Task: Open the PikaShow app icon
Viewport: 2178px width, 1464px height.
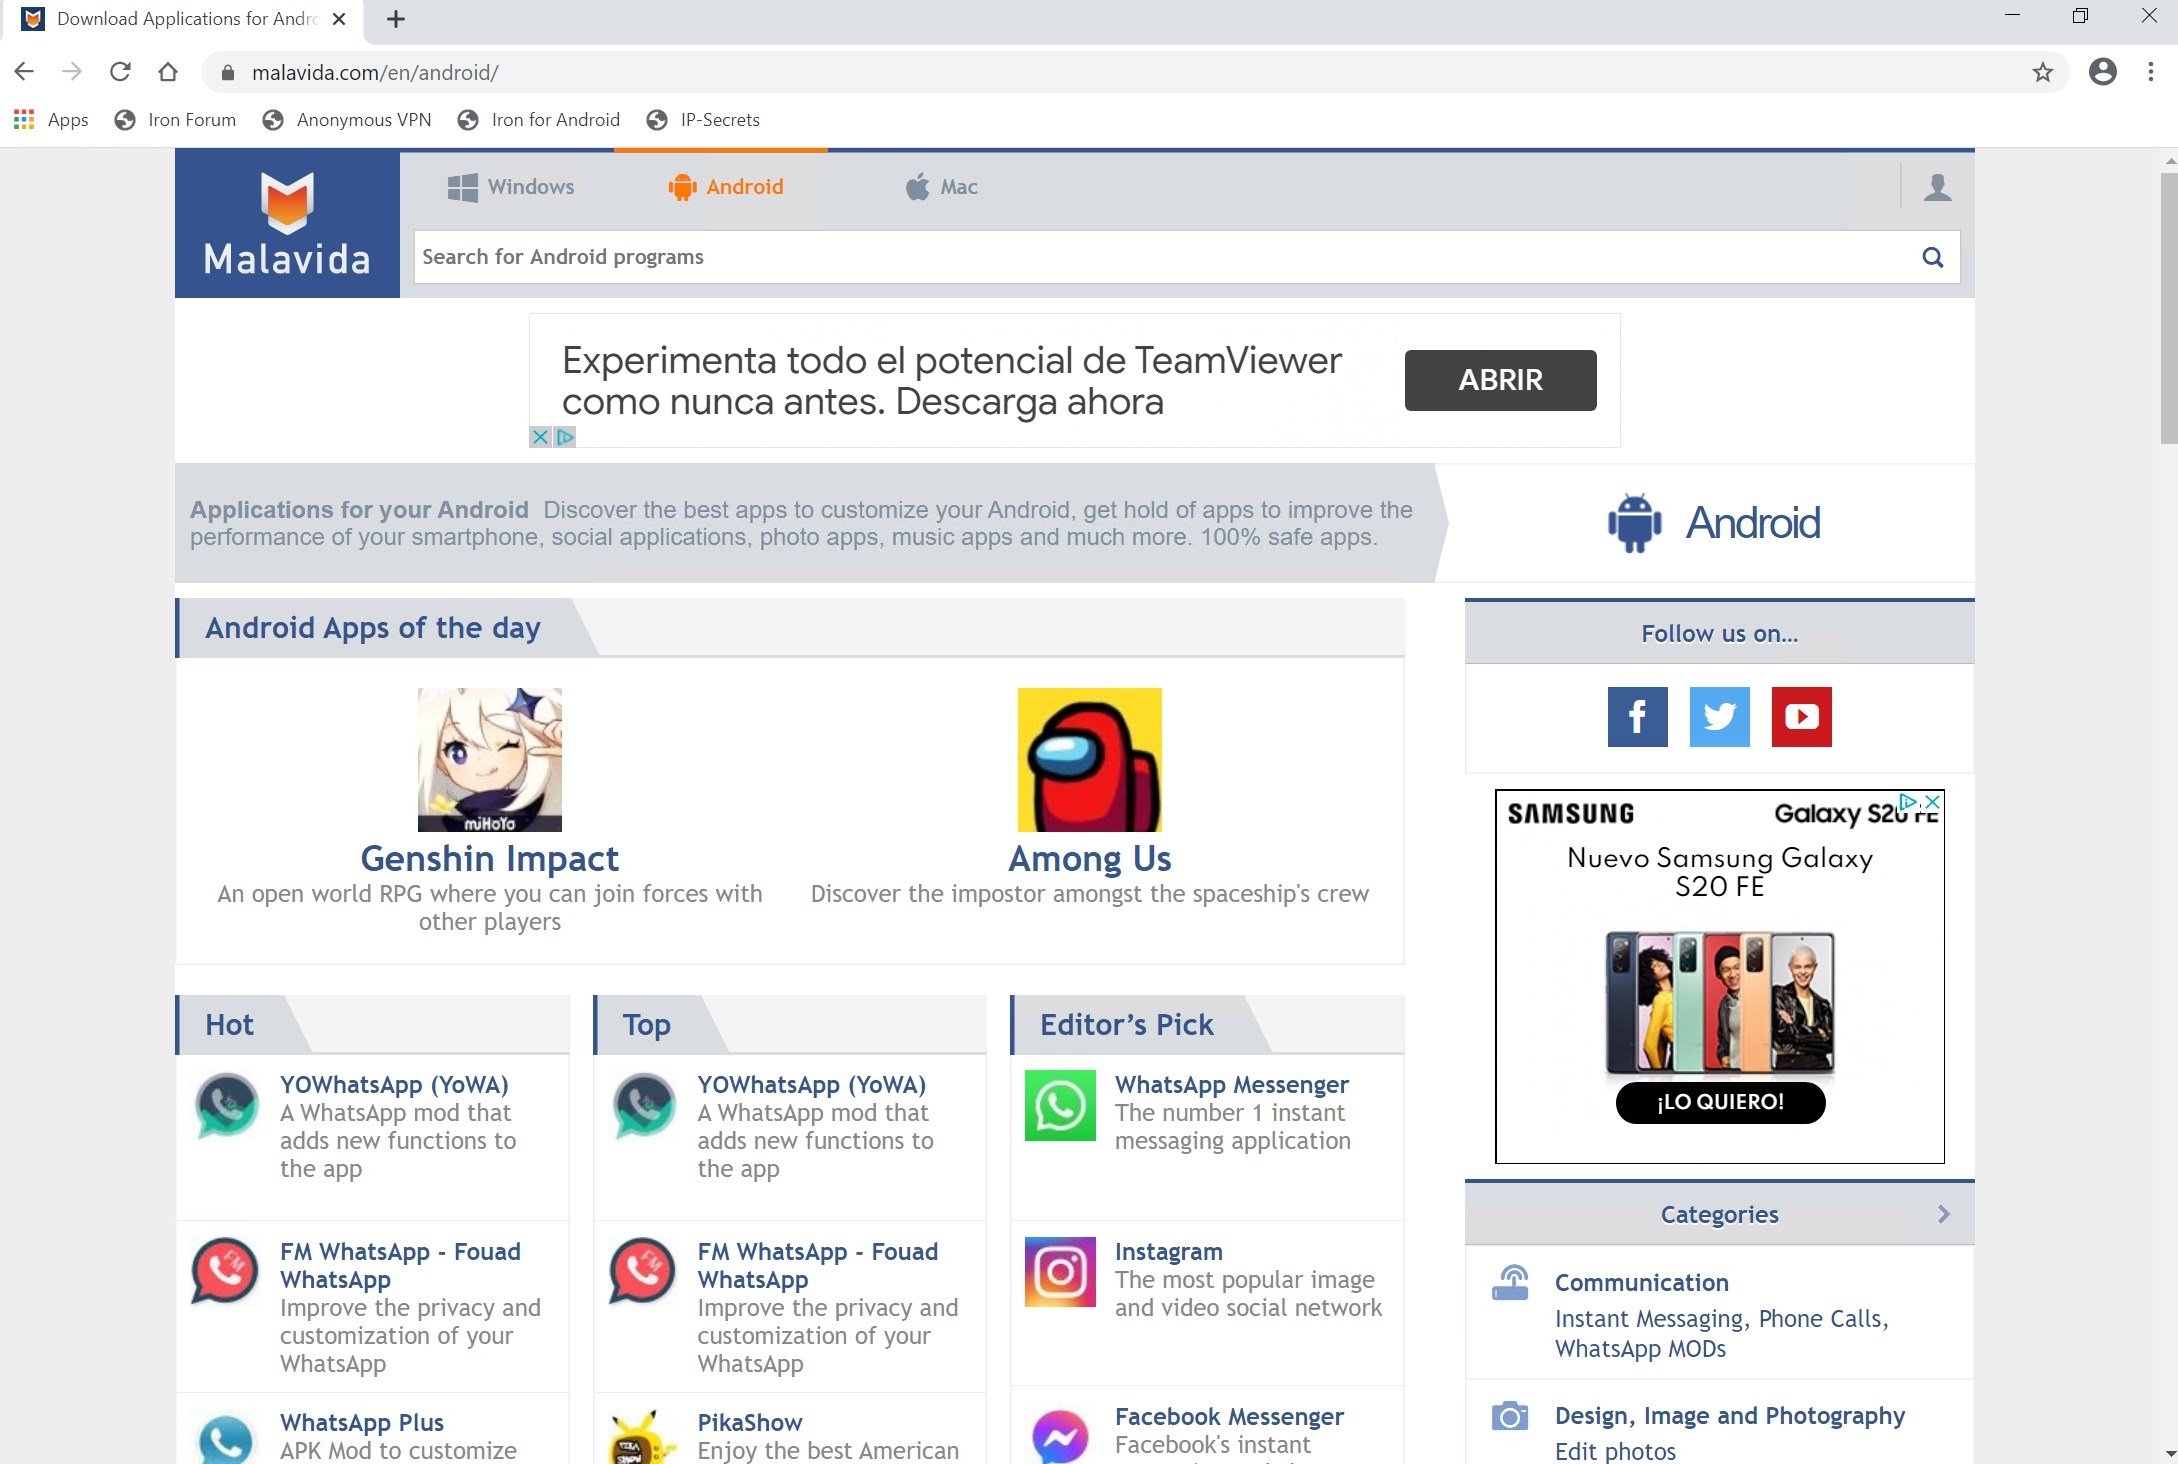Action: (643, 1438)
